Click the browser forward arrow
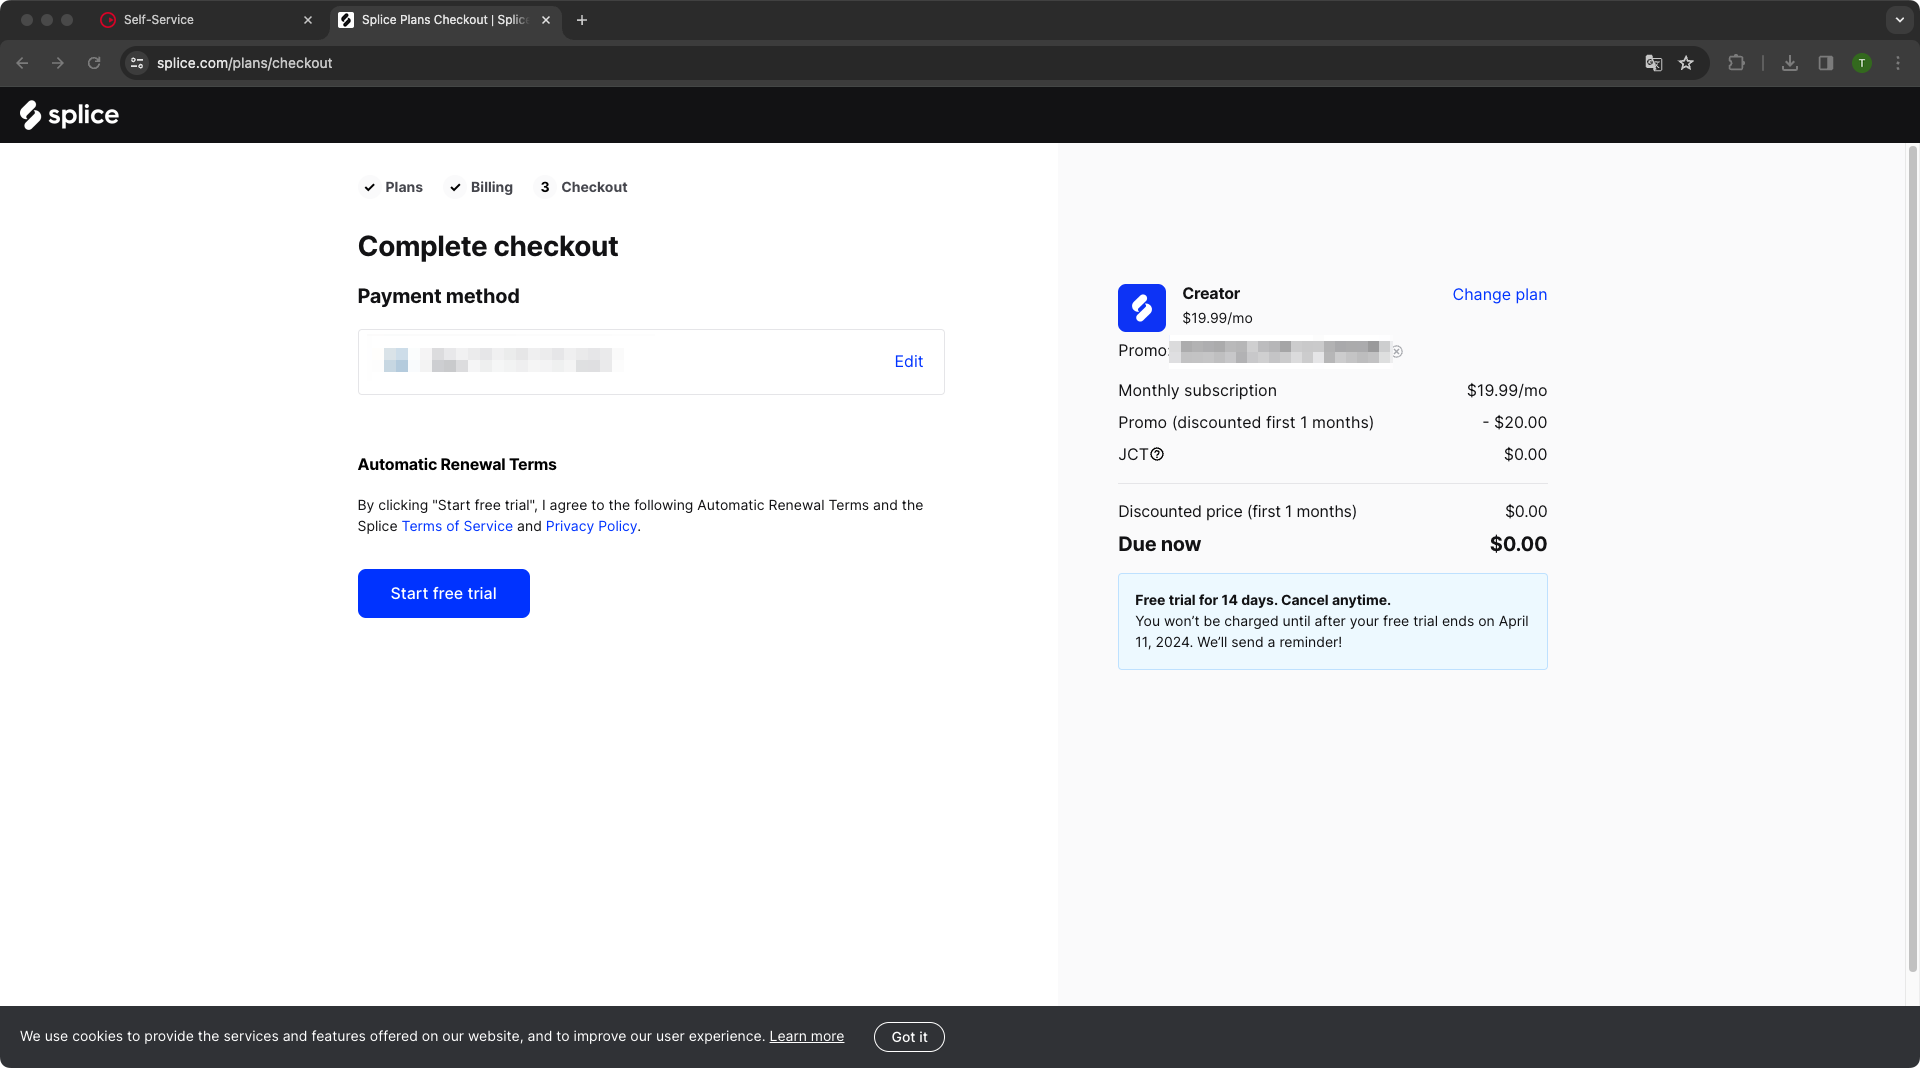This screenshot has width=1920, height=1068. pos(58,63)
